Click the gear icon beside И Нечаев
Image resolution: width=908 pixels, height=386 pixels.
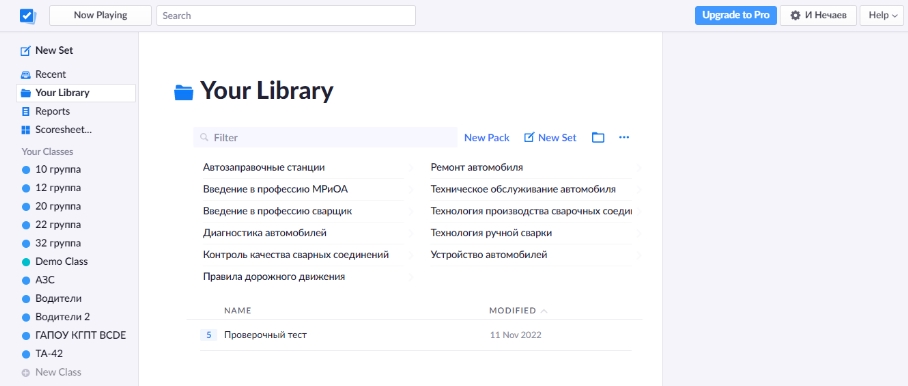point(795,16)
